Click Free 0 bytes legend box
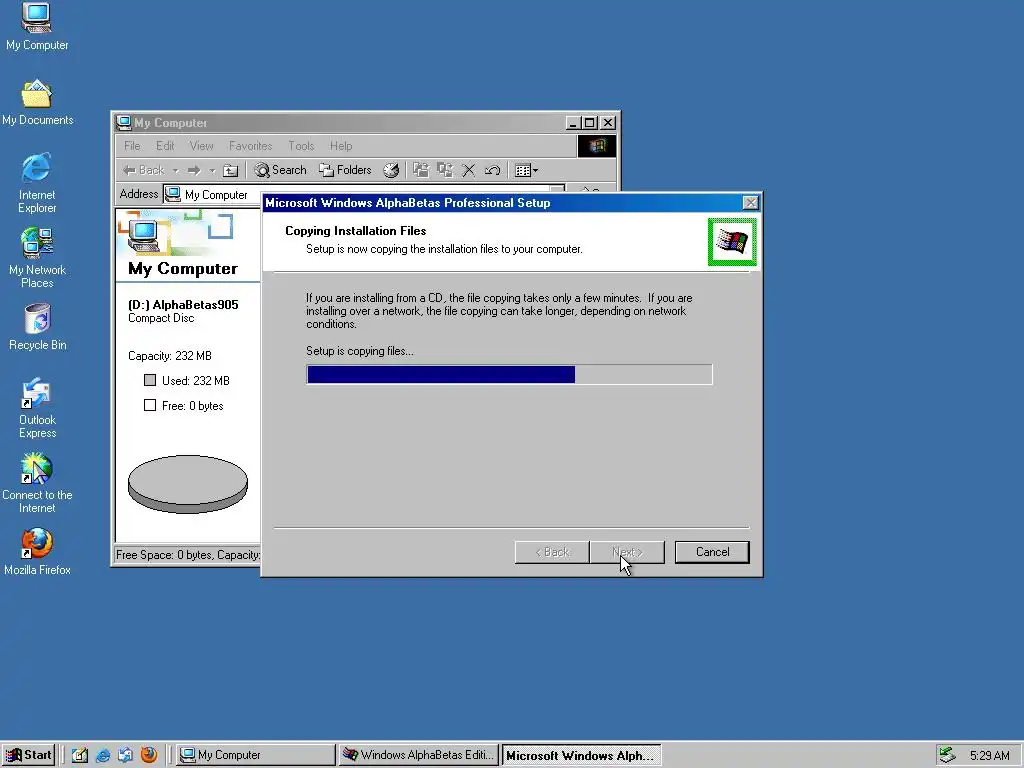The image size is (1024, 768). (x=150, y=405)
